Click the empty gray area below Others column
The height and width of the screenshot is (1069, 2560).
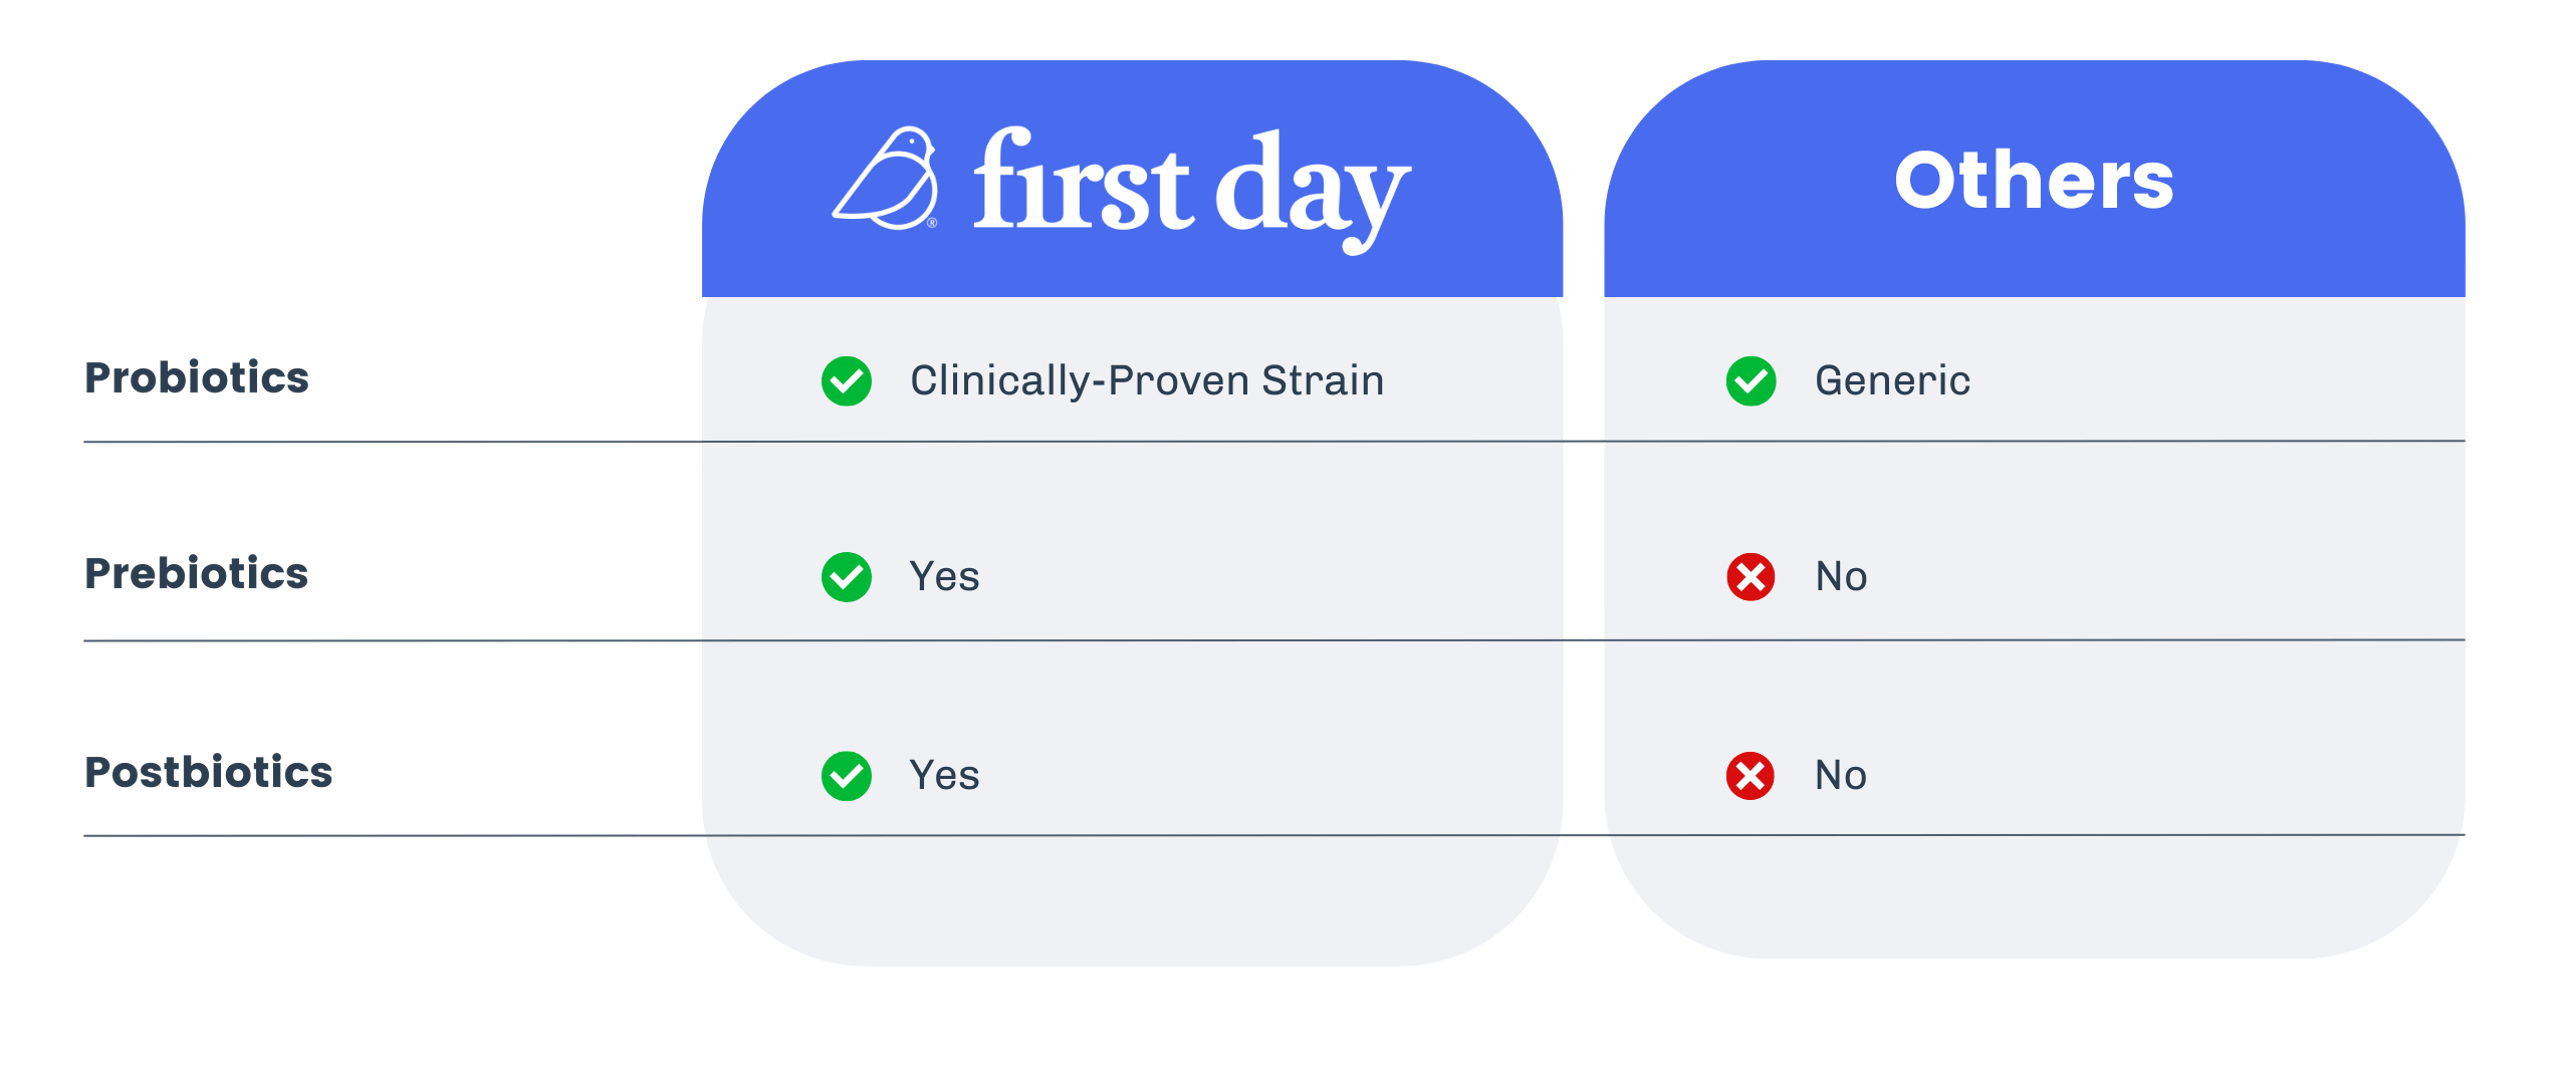pyautogui.click(x=2033, y=895)
